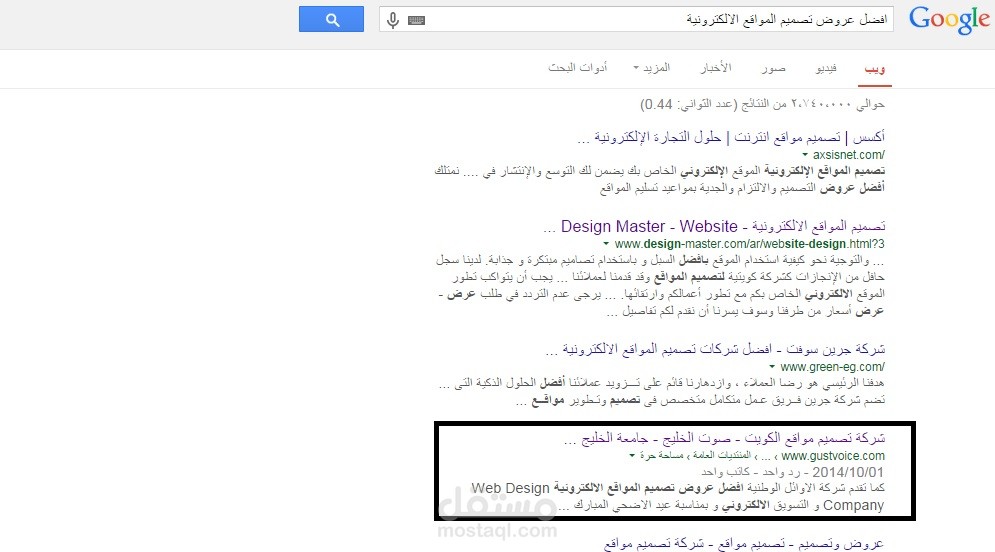Open شركة جرين سوفت result title

click(x=715, y=350)
